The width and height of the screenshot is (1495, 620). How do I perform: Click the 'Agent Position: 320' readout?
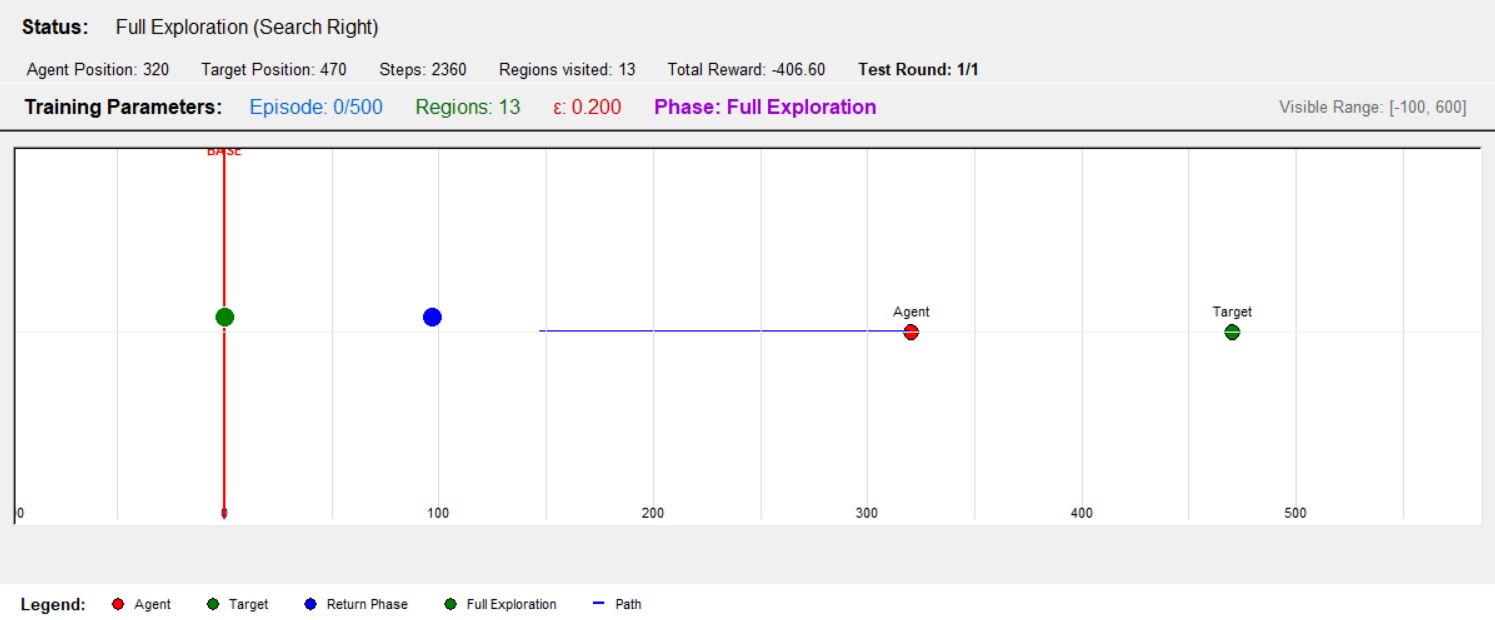(98, 70)
